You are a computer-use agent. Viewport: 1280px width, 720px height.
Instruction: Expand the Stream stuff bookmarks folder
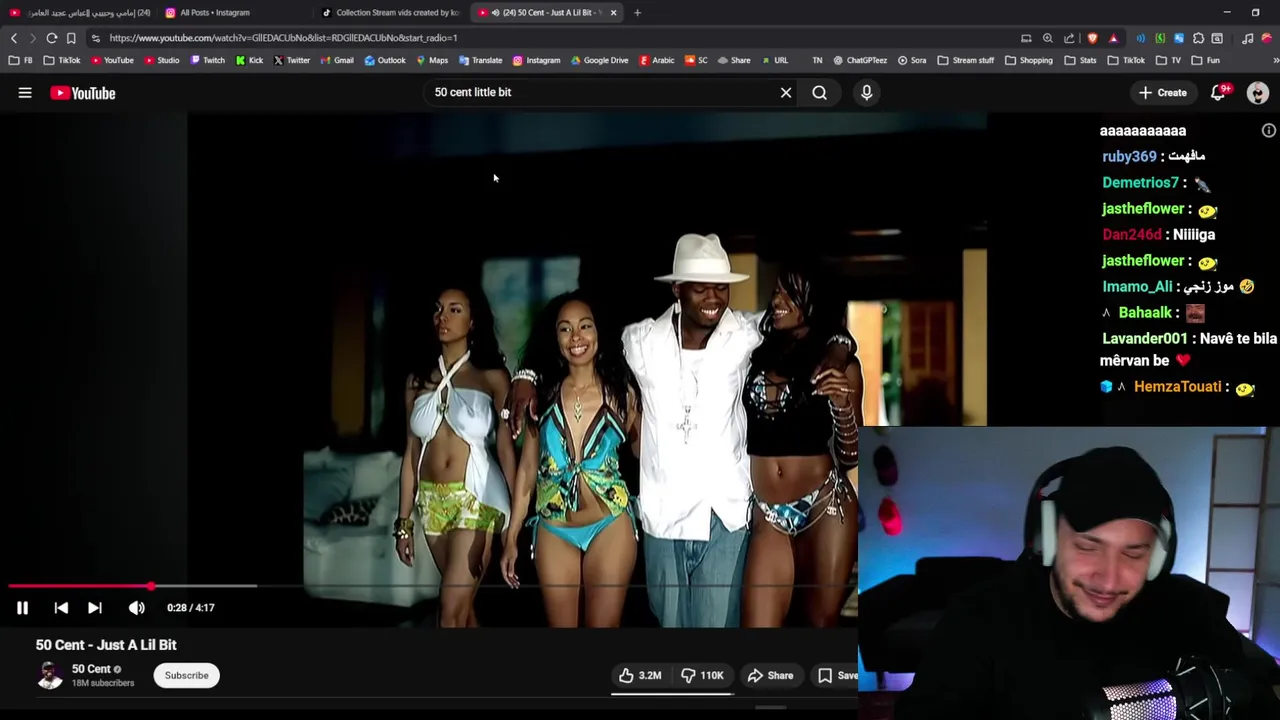click(965, 60)
